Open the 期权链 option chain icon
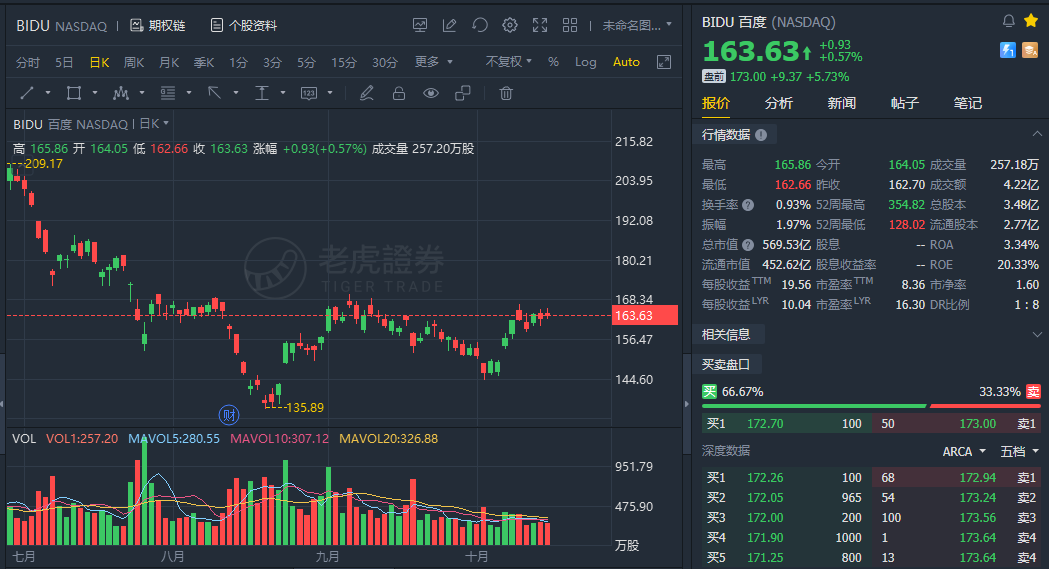 pyautogui.click(x=136, y=25)
